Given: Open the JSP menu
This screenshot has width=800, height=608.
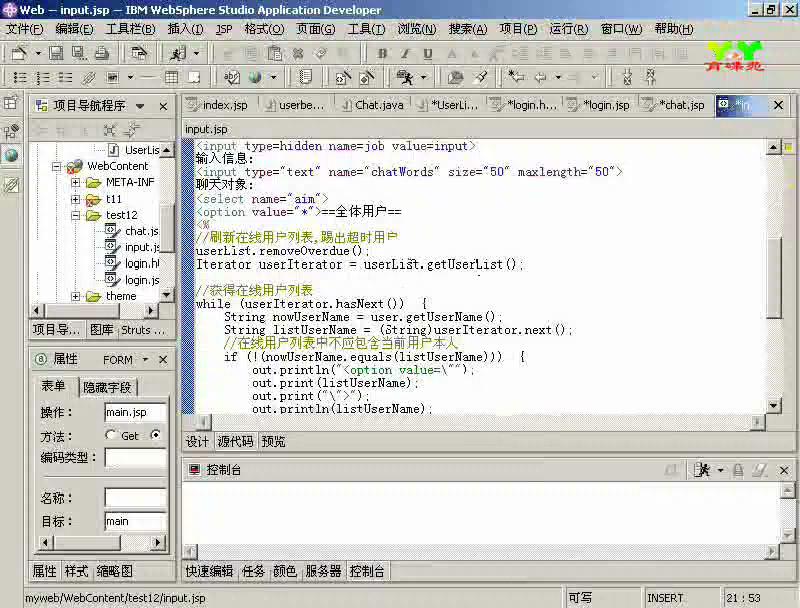Looking at the screenshot, I should click(x=223, y=29).
